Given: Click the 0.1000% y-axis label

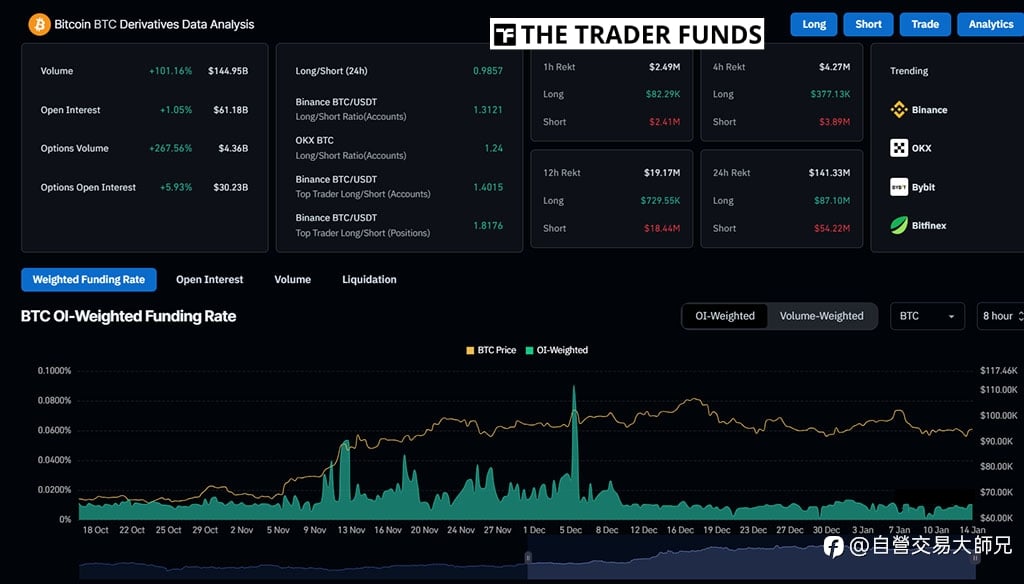Looking at the screenshot, I should tap(54, 370).
